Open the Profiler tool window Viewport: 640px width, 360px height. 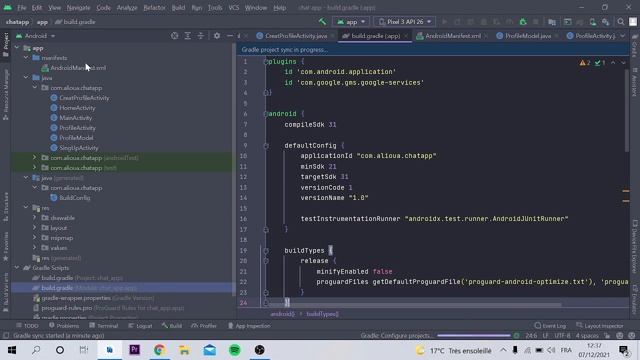[x=204, y=326]
